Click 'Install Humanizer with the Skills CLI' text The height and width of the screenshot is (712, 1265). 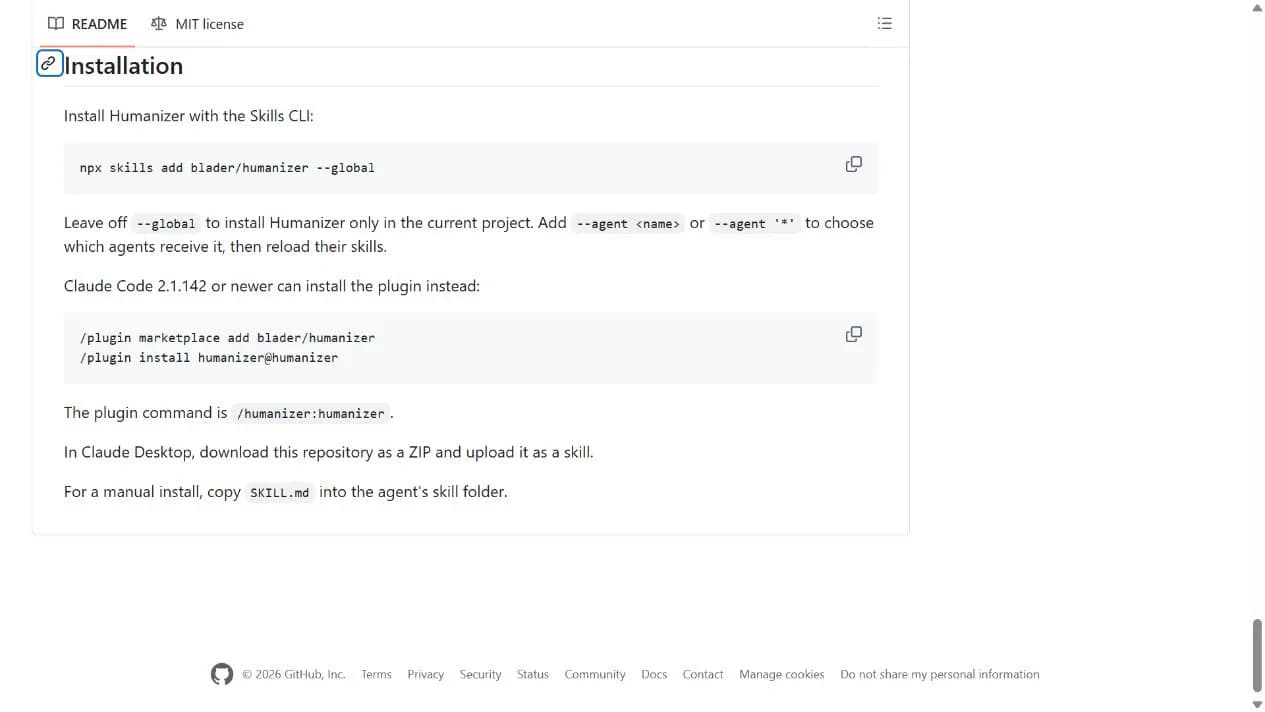(188, 116)
